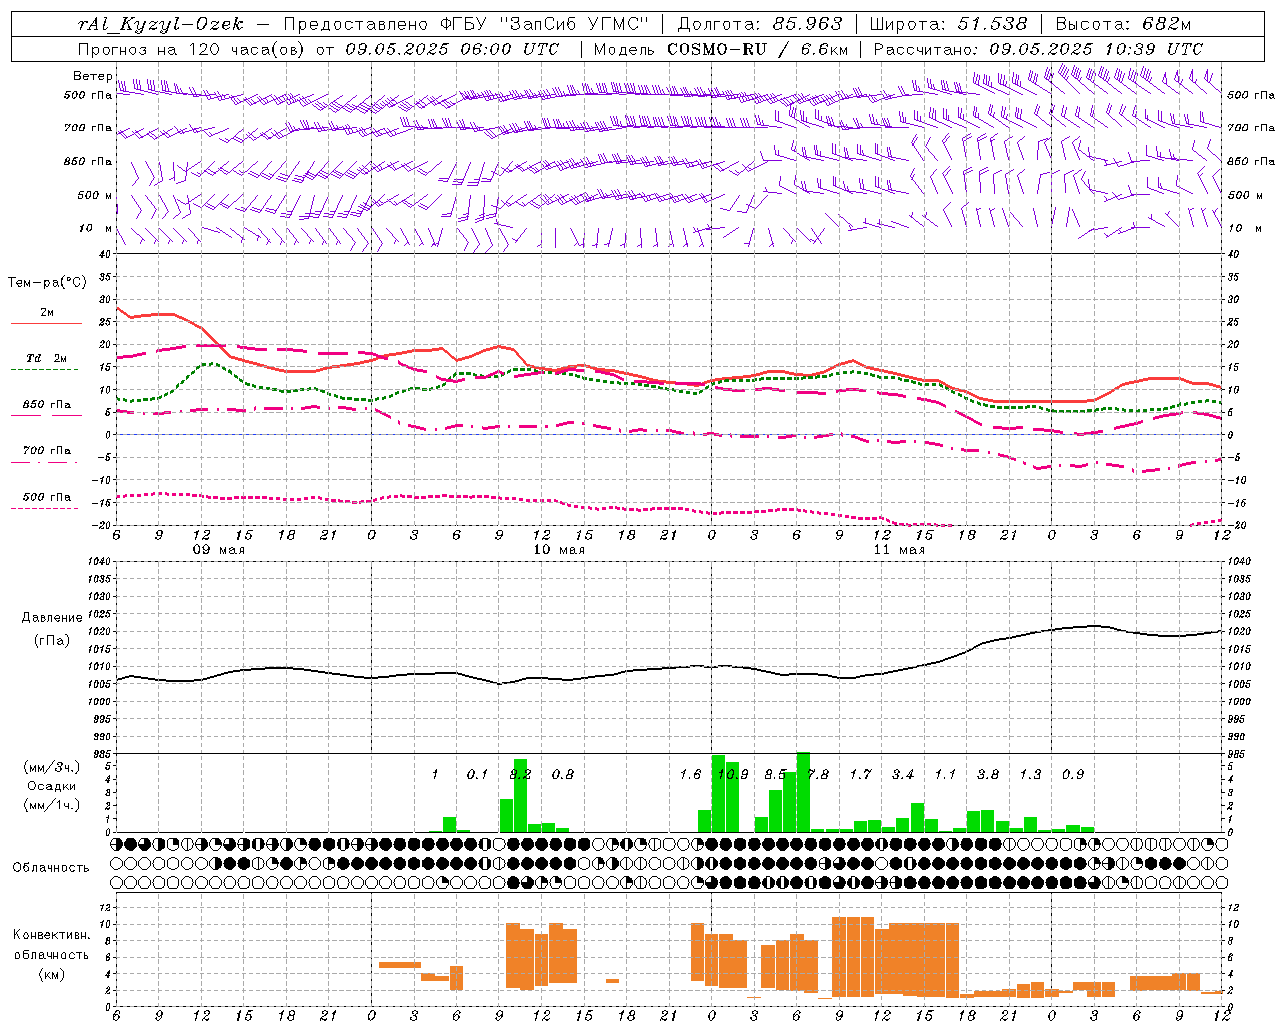
Task: Click the 11 мая date label
Action: (898, 550)
